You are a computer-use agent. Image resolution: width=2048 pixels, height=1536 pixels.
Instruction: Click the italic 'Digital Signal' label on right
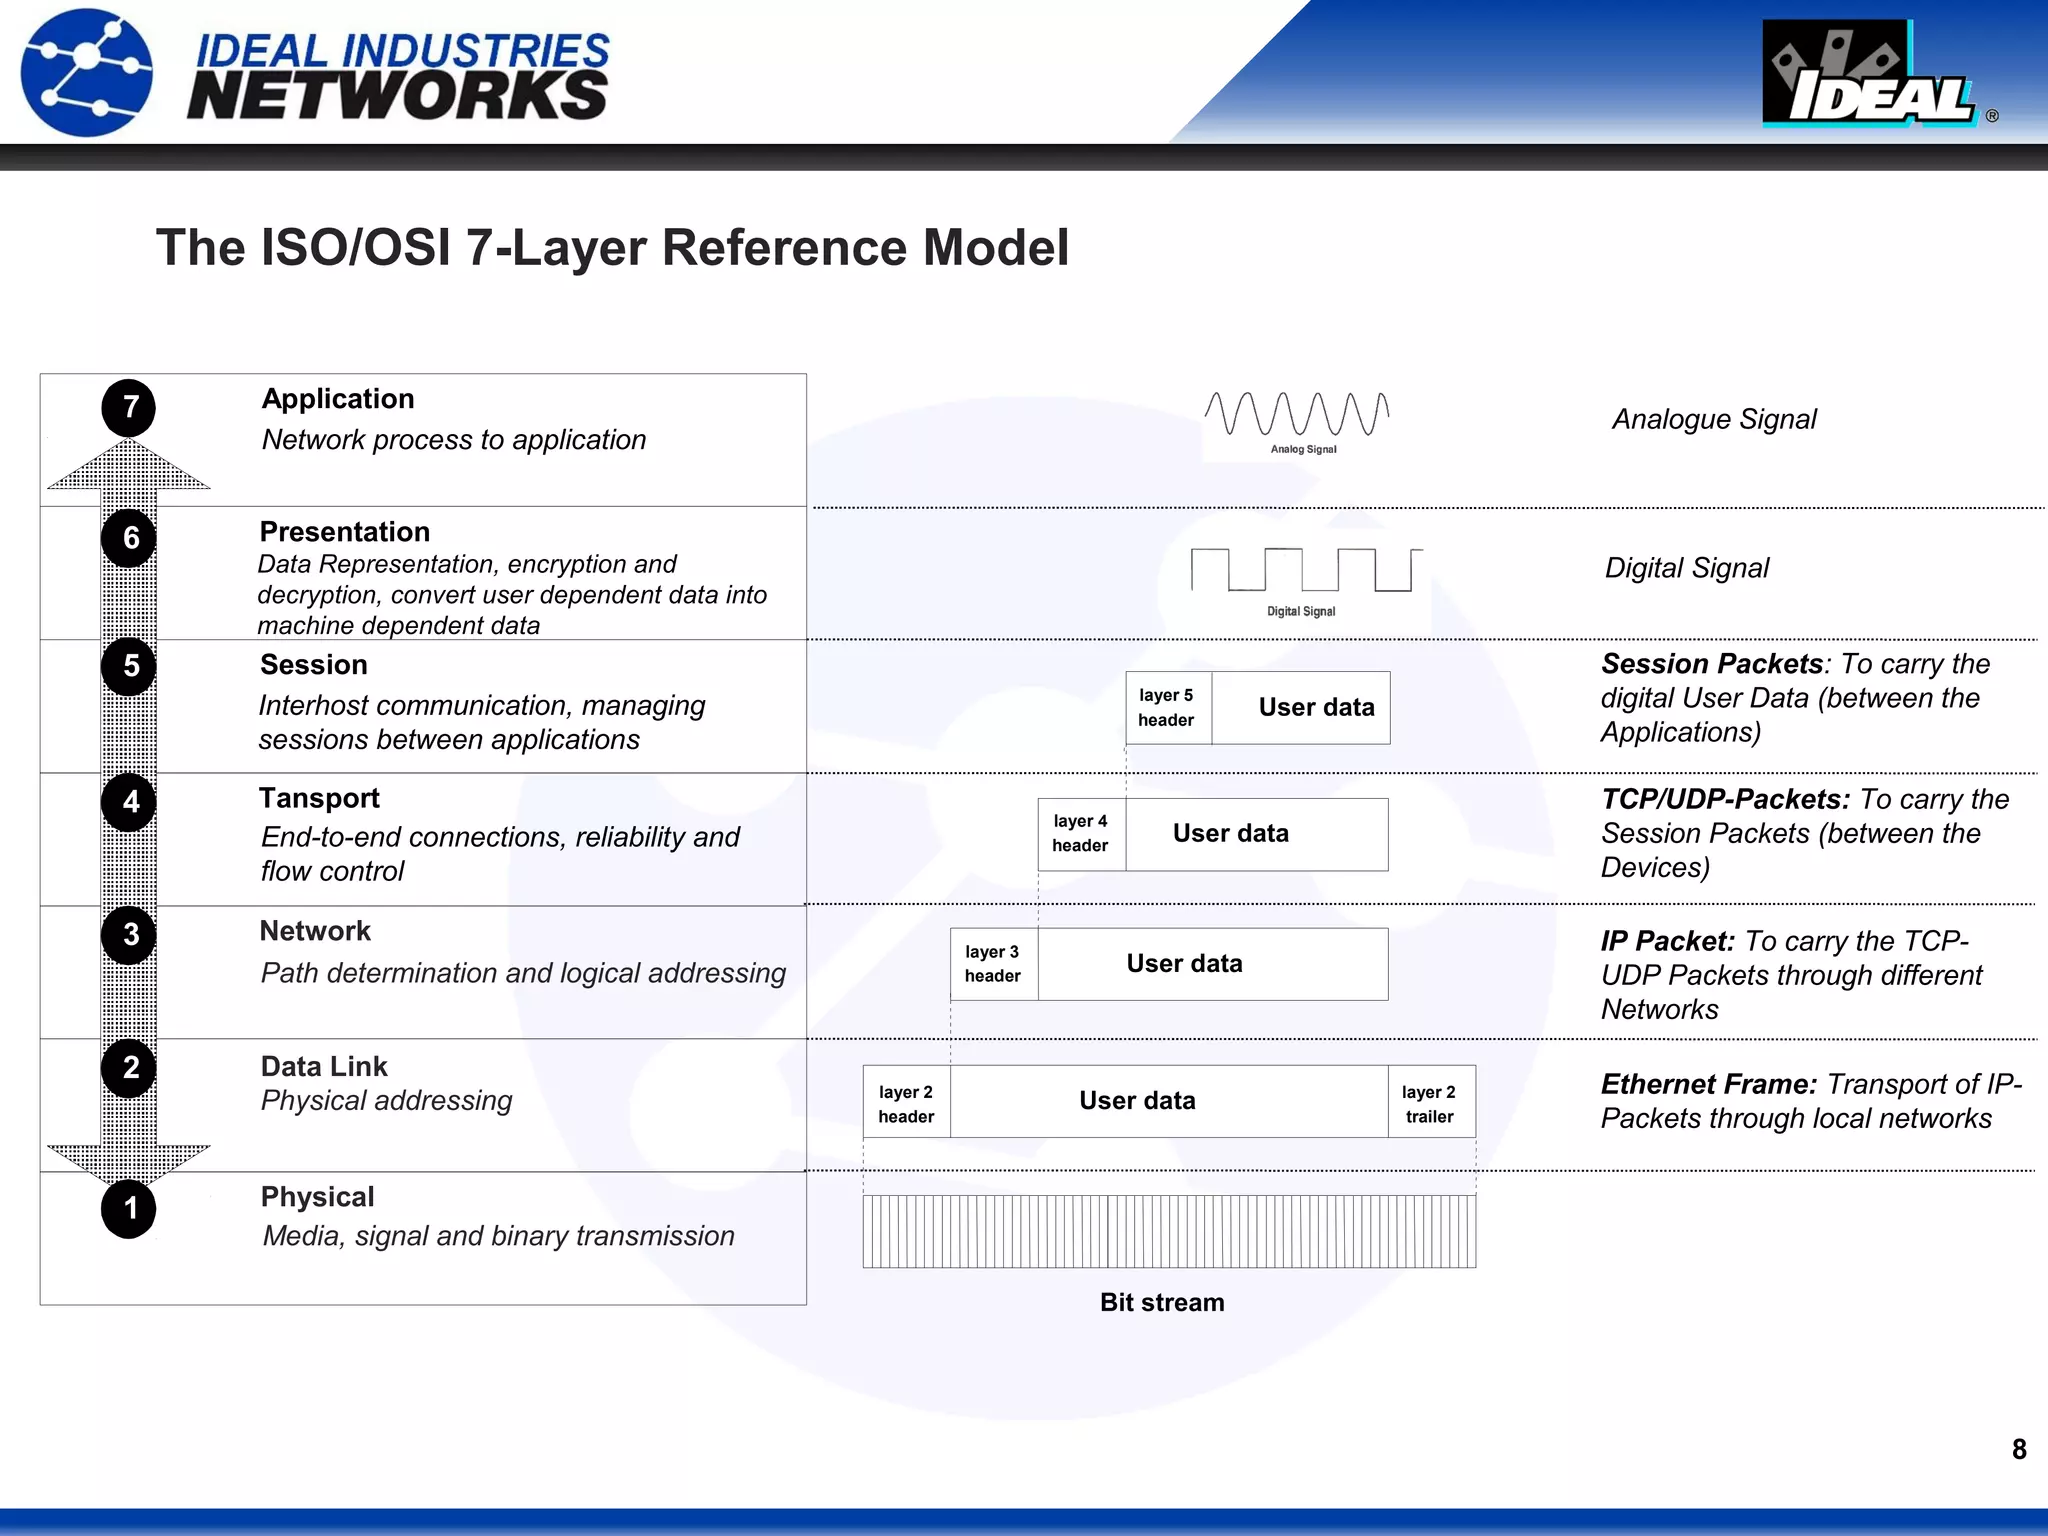(x=1687, y=569)
